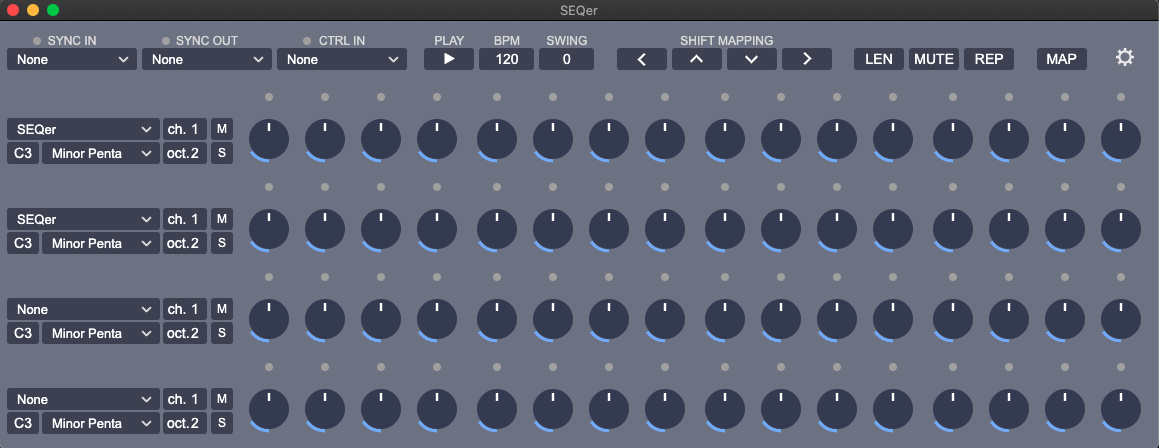
Task: Click the MAP button
Action: pyautogui.click(x=1061, y=59)
